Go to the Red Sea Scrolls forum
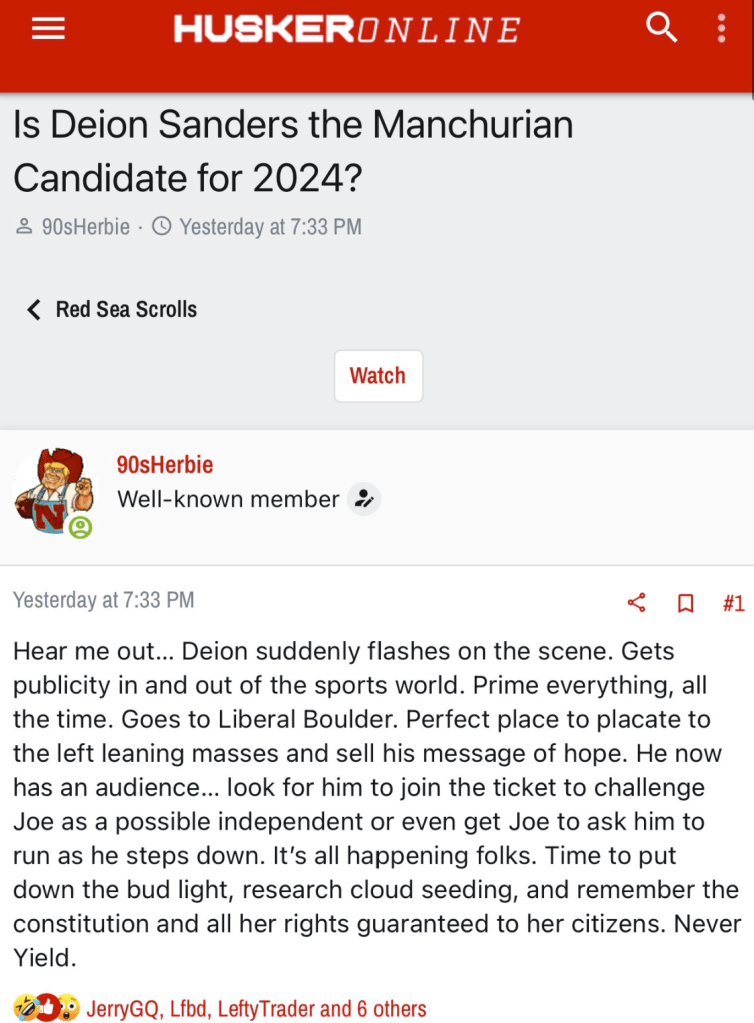This screenshot has width=754, height=1023. [x=126, y=309]
